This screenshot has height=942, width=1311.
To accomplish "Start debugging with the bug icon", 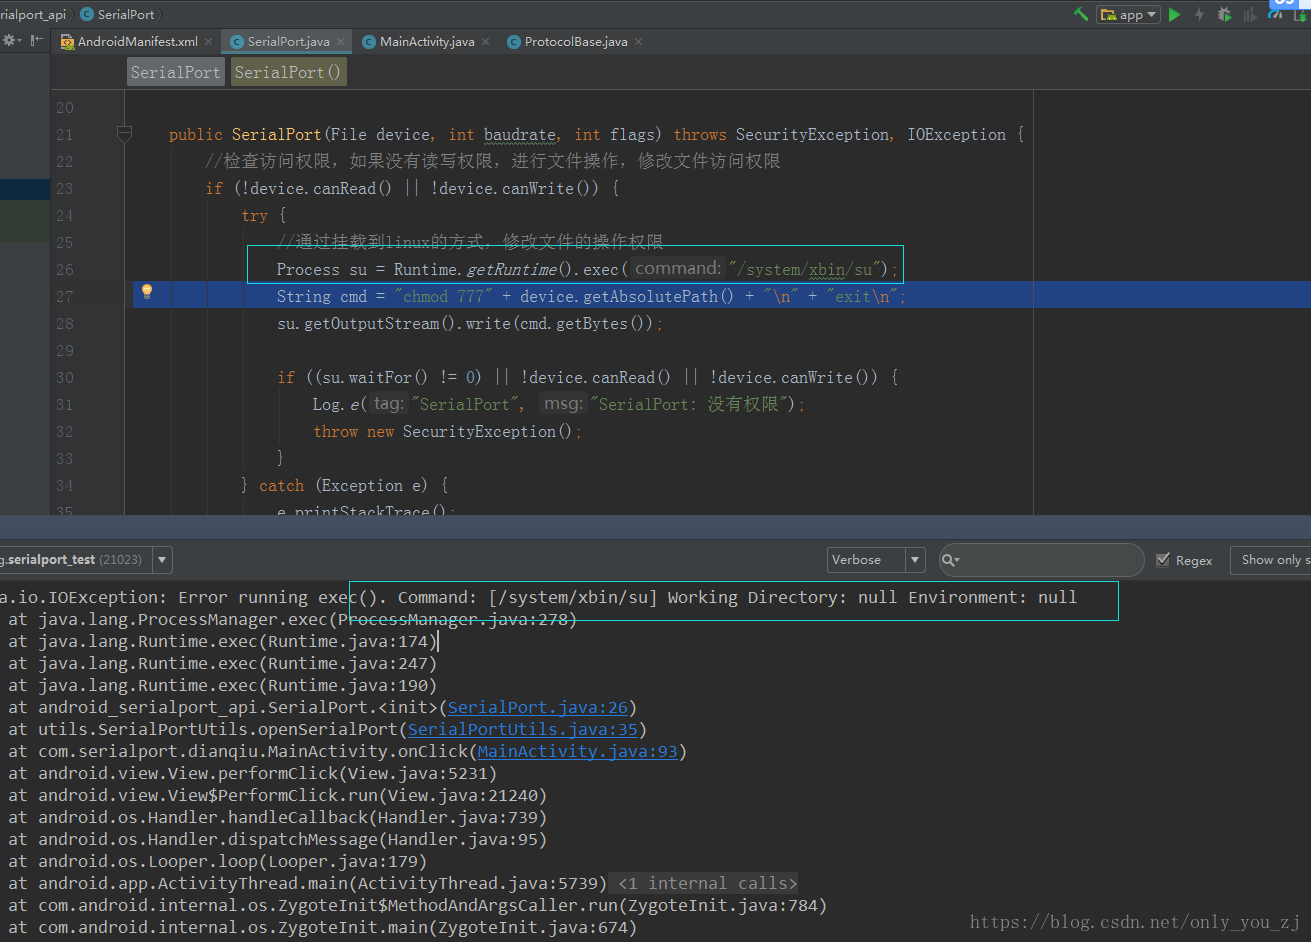I will (x=1224, y=14).
